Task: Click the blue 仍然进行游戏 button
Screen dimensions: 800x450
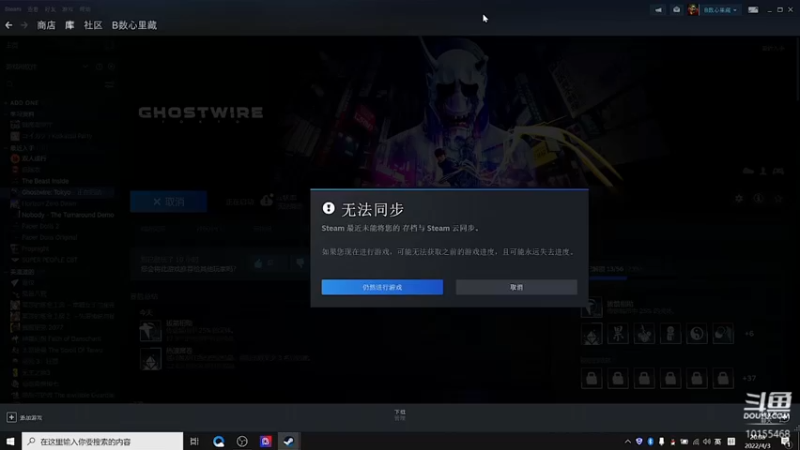Action: [x=382, y=287]
